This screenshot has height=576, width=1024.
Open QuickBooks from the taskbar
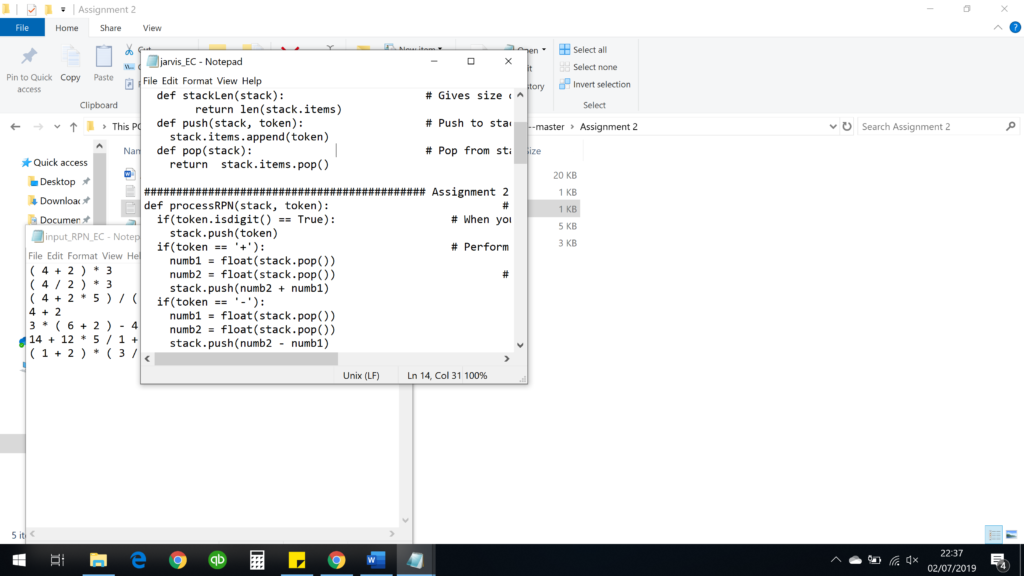coord(218,558)
